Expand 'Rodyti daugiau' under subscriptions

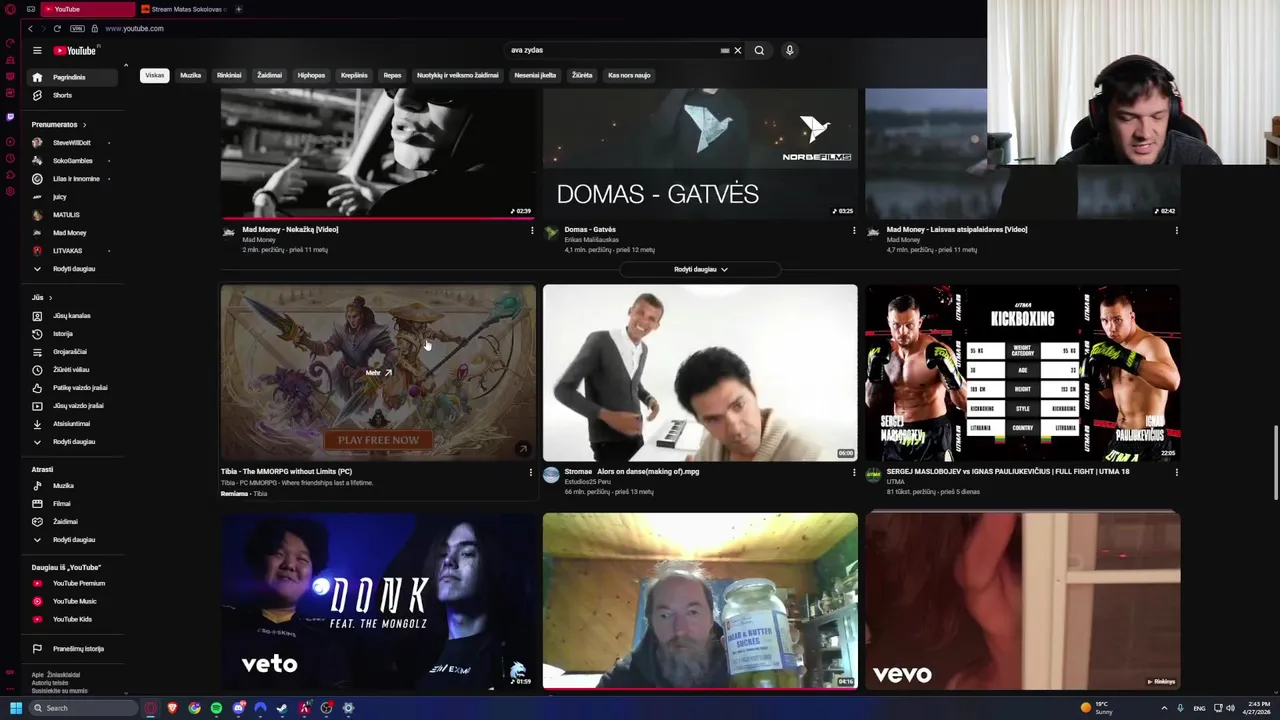click(72, 269)
